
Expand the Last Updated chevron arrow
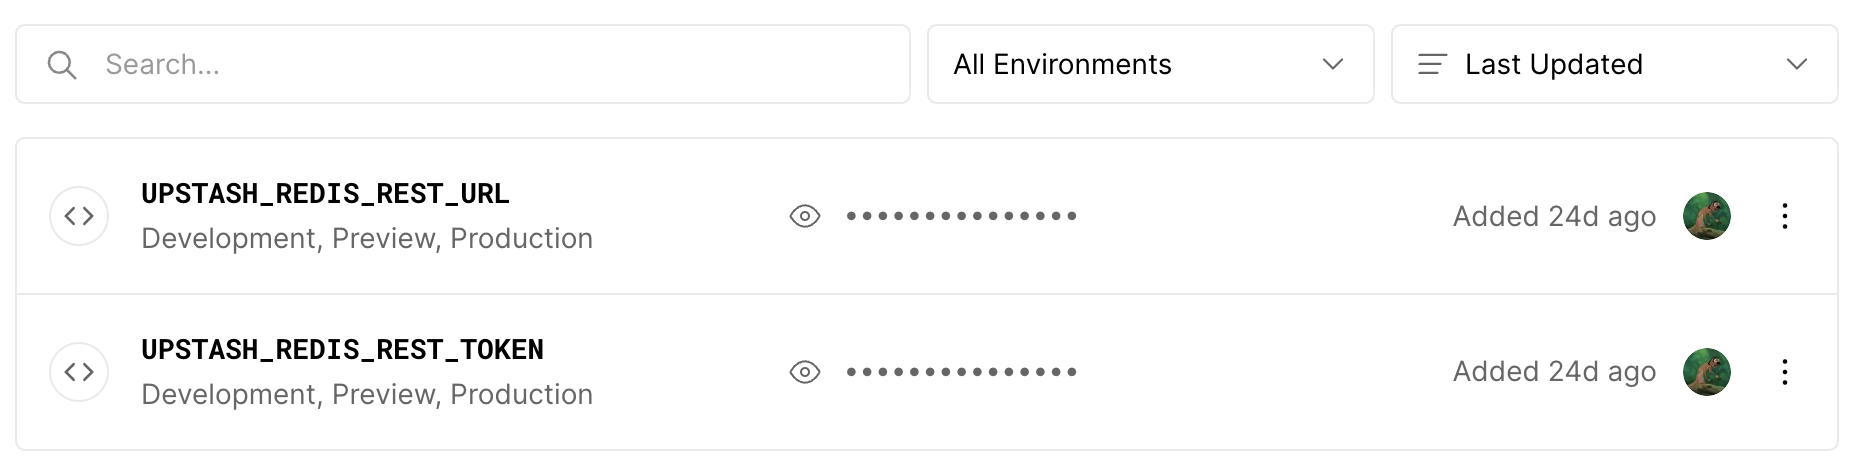pos(1796,65)
